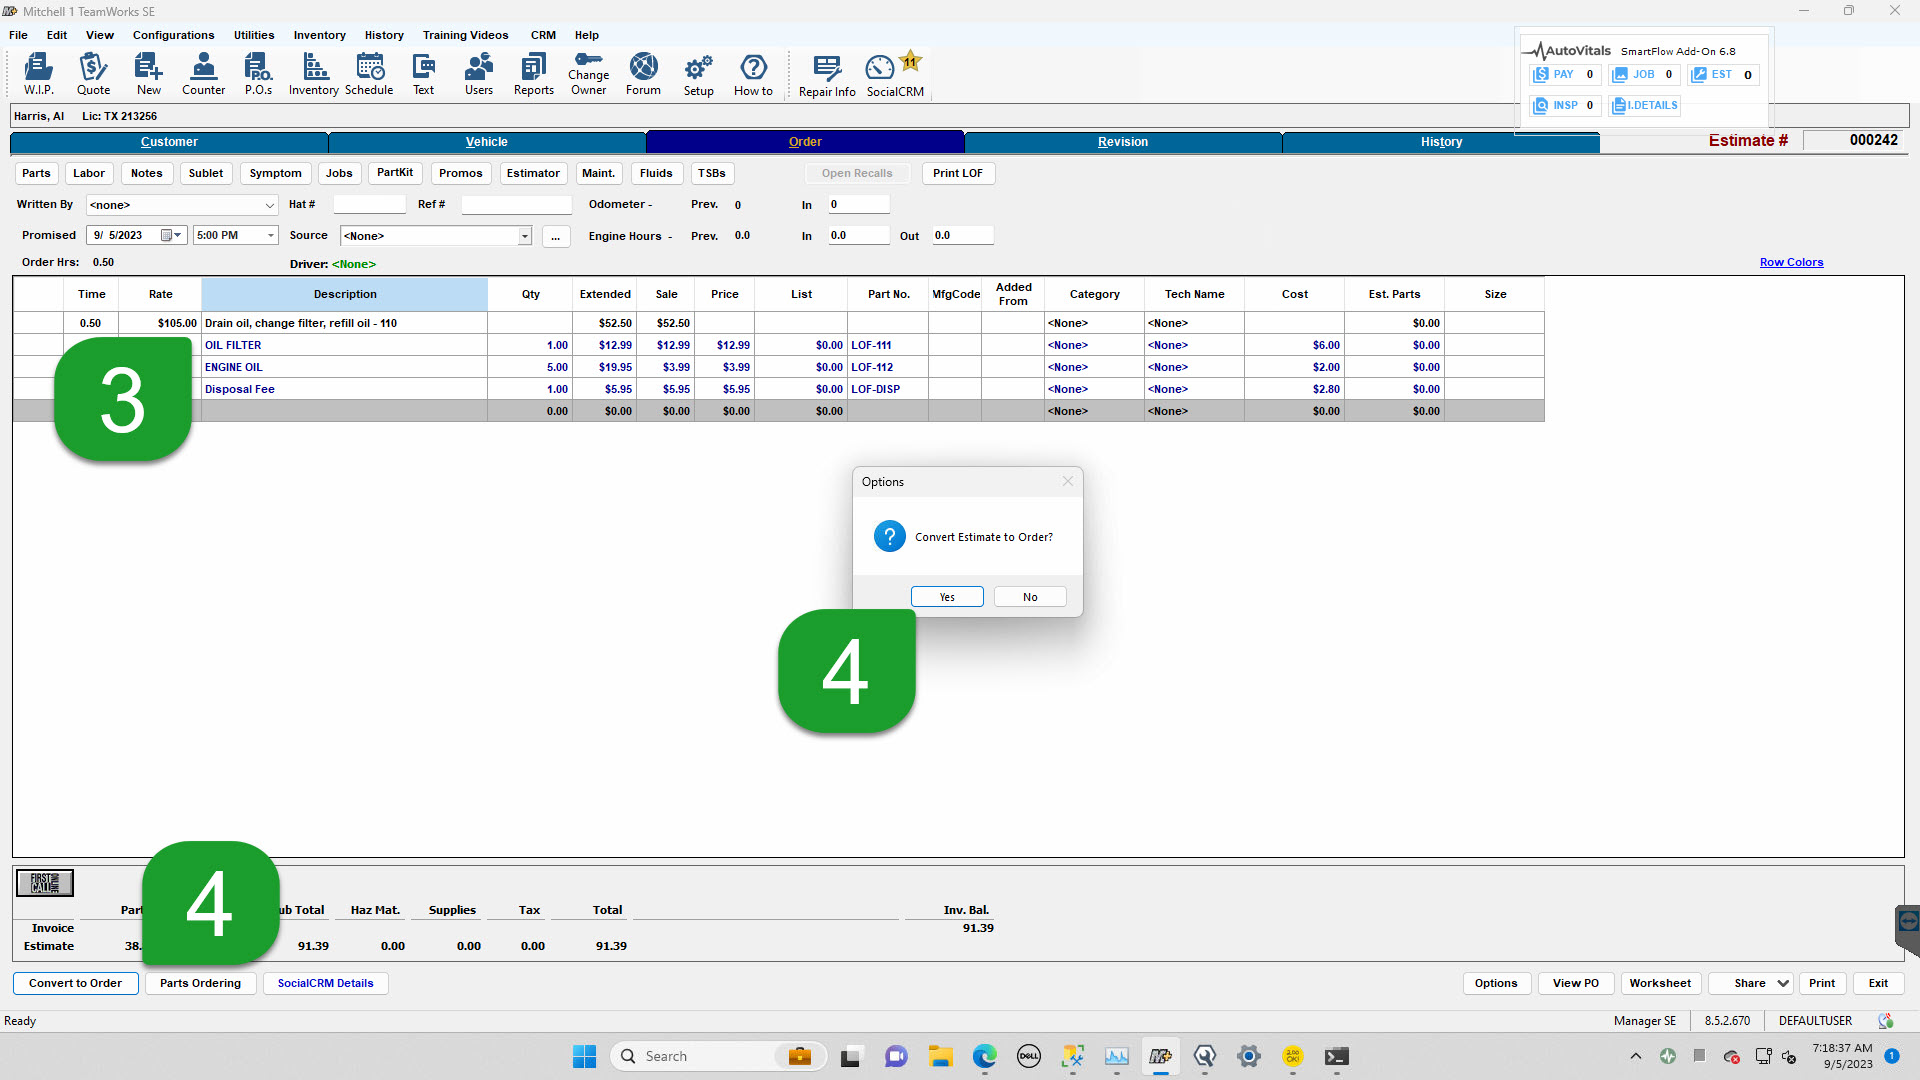Open the Written By dropdown
The height and width of the screenshot is (1080, 1920).
coord(270,205)
